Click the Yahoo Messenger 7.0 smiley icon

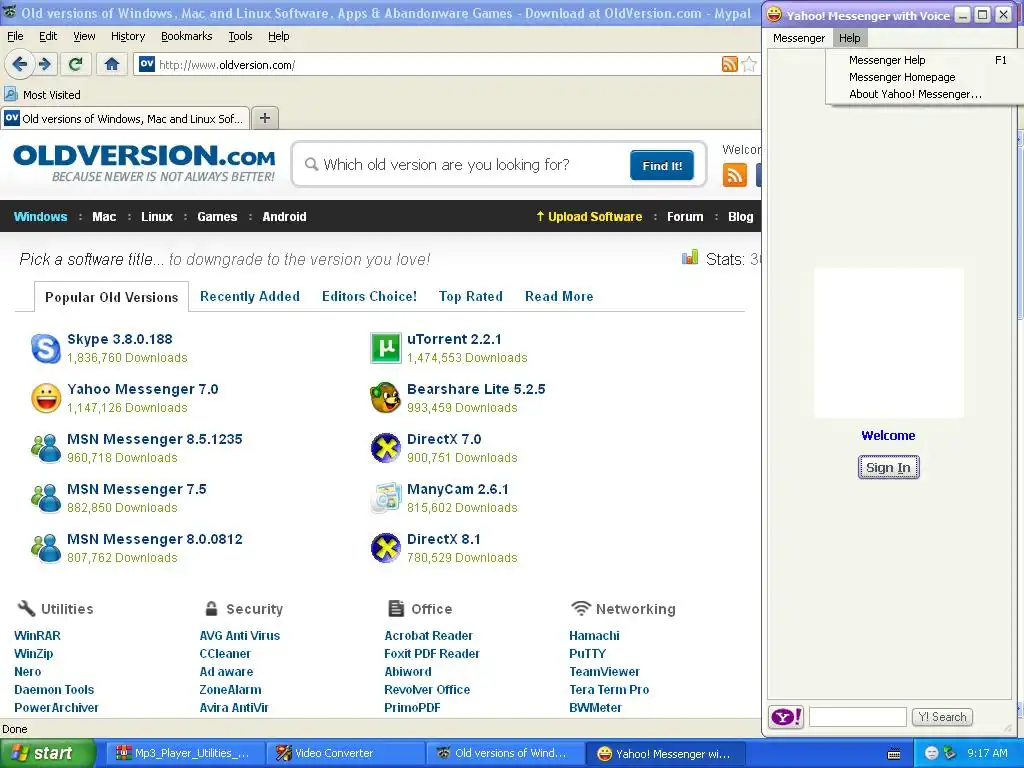pos(46,398)
